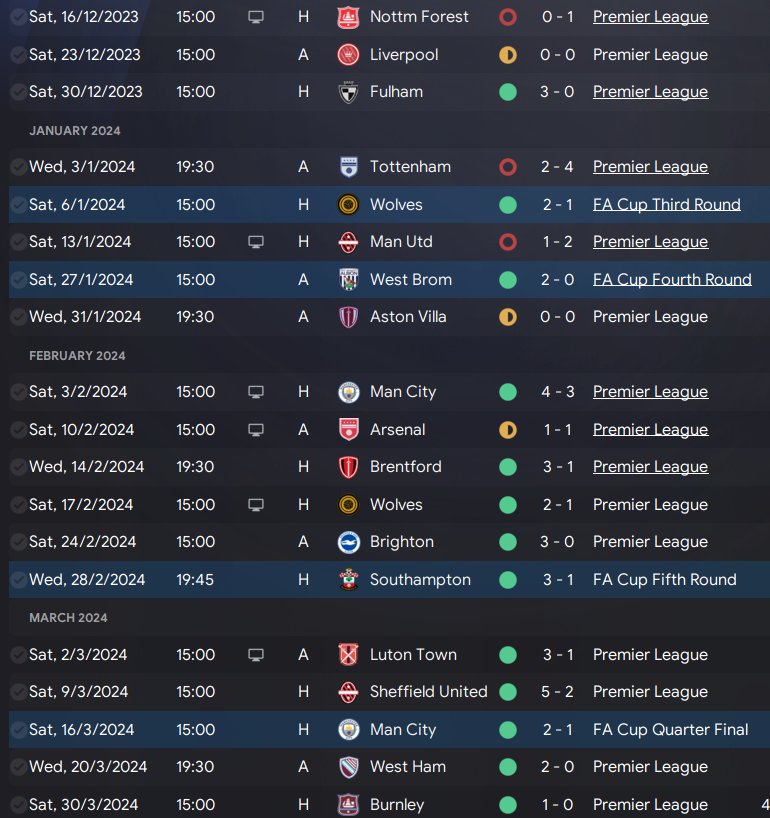
Task: Click the TV icon on Man Utd fixture
Action: pos(256,242)
